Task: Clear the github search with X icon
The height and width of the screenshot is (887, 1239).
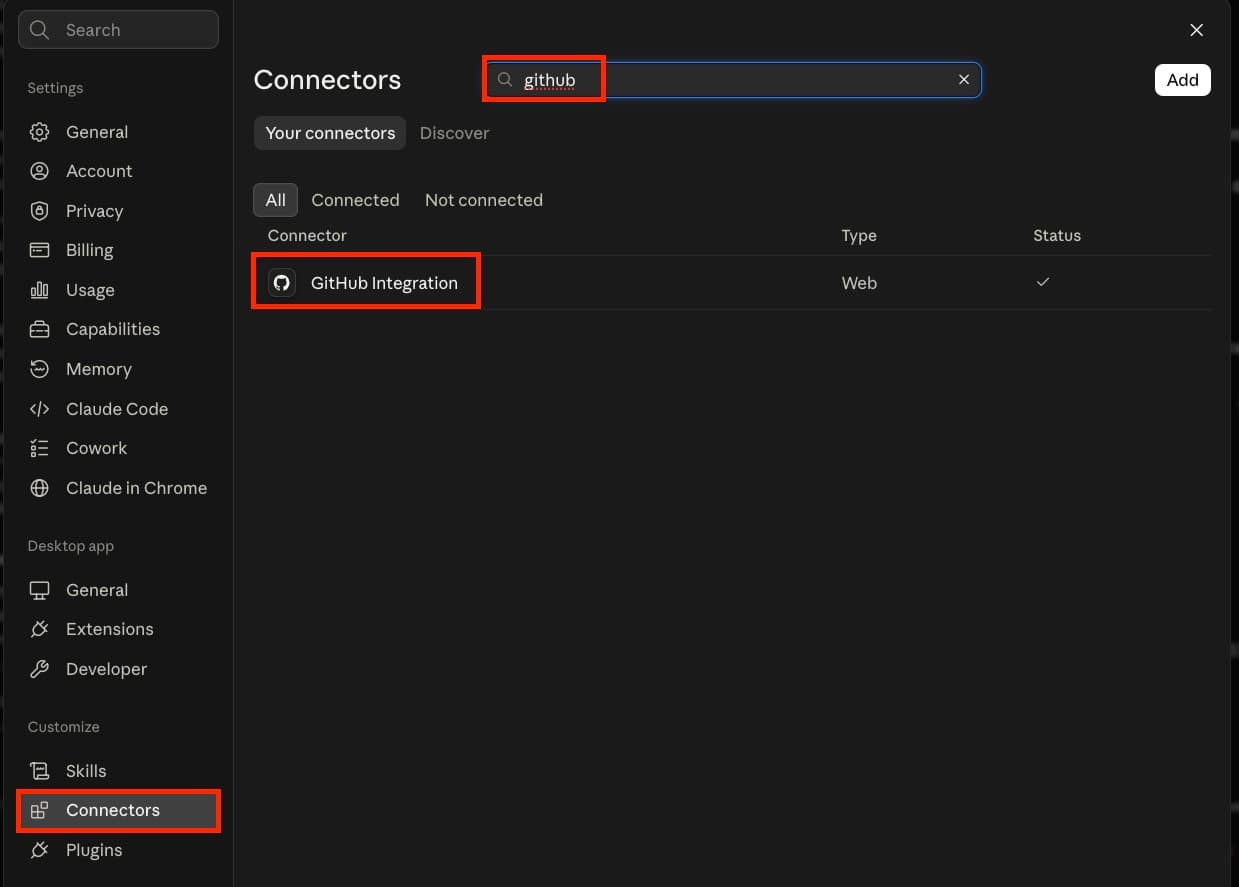Action: [964, 79]
